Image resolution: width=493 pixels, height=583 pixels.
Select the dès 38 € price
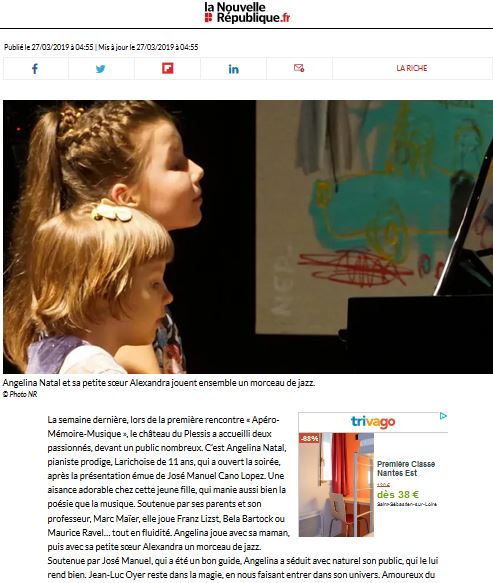point(398,495)
